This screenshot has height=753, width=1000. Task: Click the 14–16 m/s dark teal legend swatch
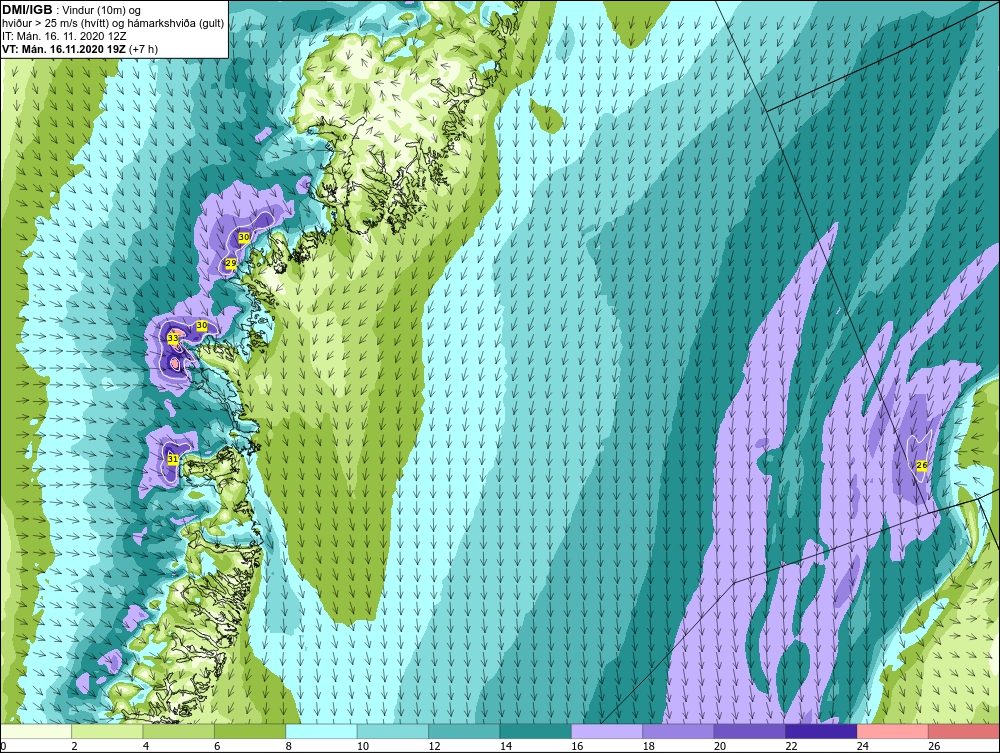536,731
